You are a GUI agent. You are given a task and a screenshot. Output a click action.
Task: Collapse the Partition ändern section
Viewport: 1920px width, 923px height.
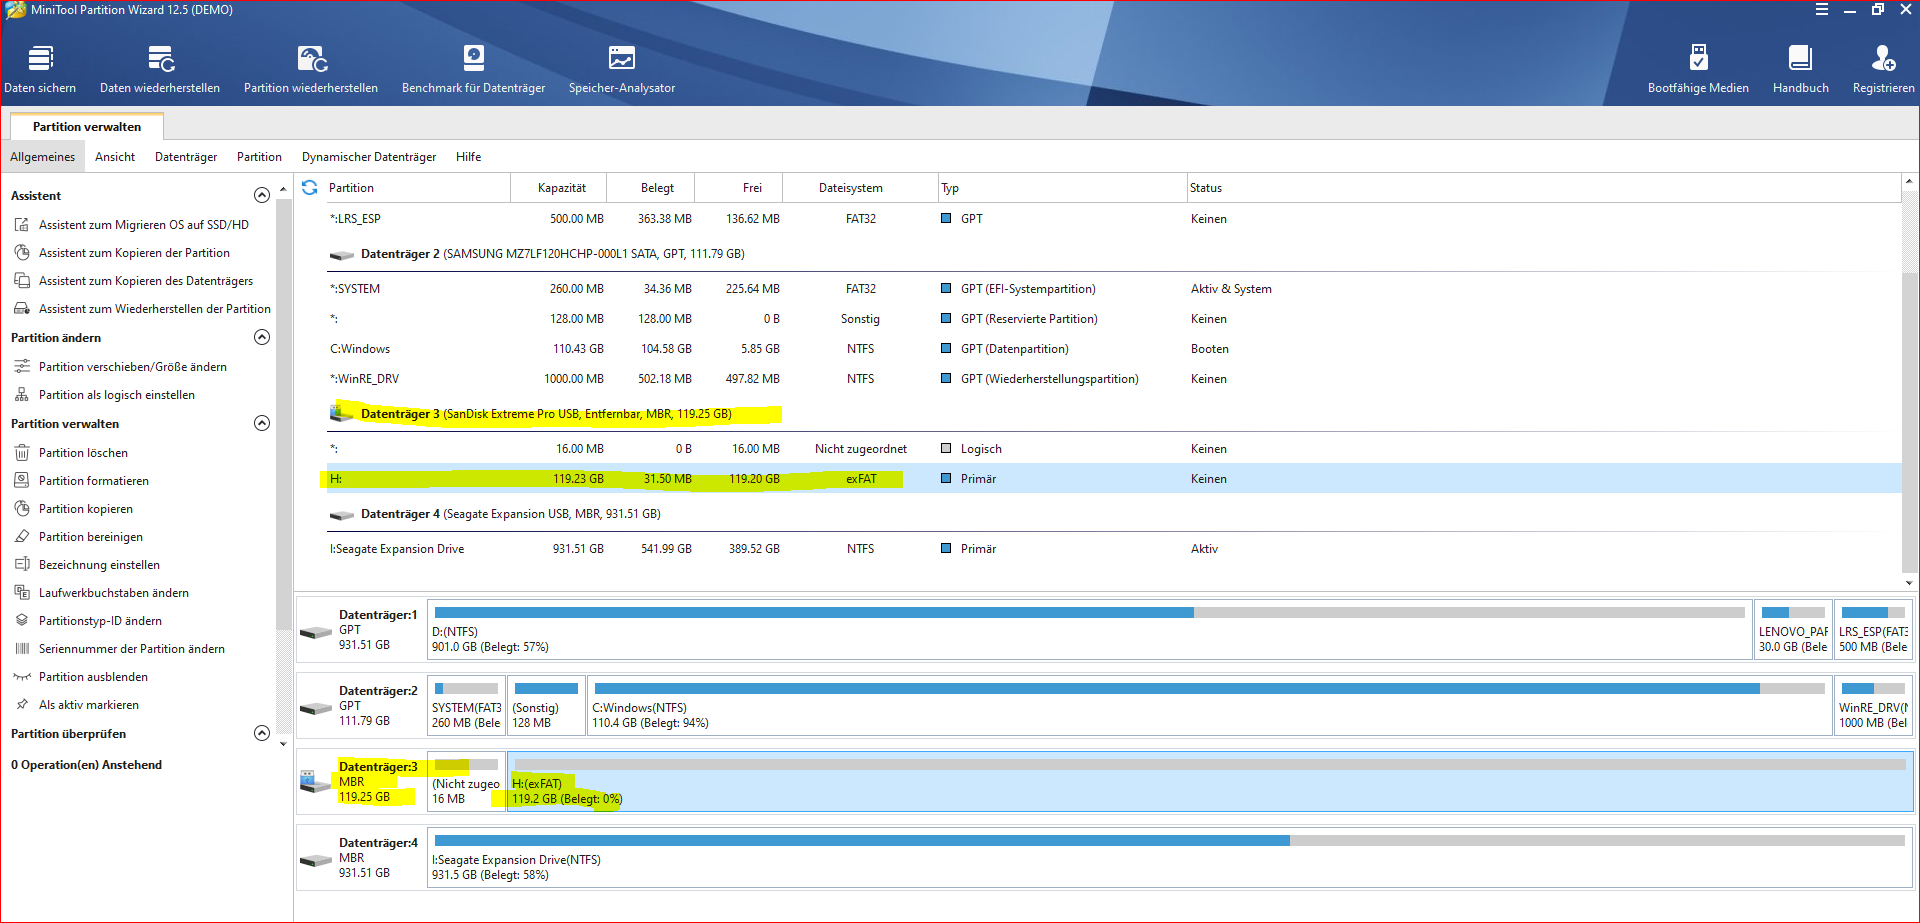262,337
